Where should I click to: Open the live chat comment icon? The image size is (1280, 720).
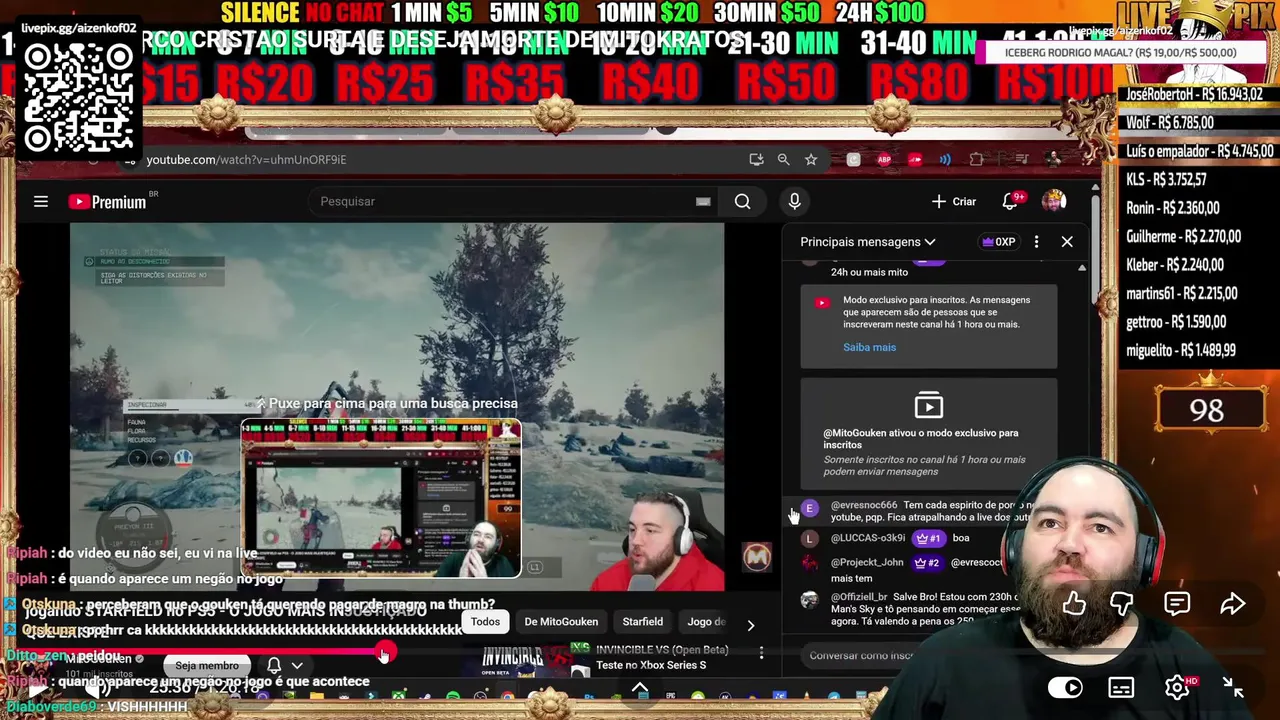pyautogui.click(x=1177, y=604)
